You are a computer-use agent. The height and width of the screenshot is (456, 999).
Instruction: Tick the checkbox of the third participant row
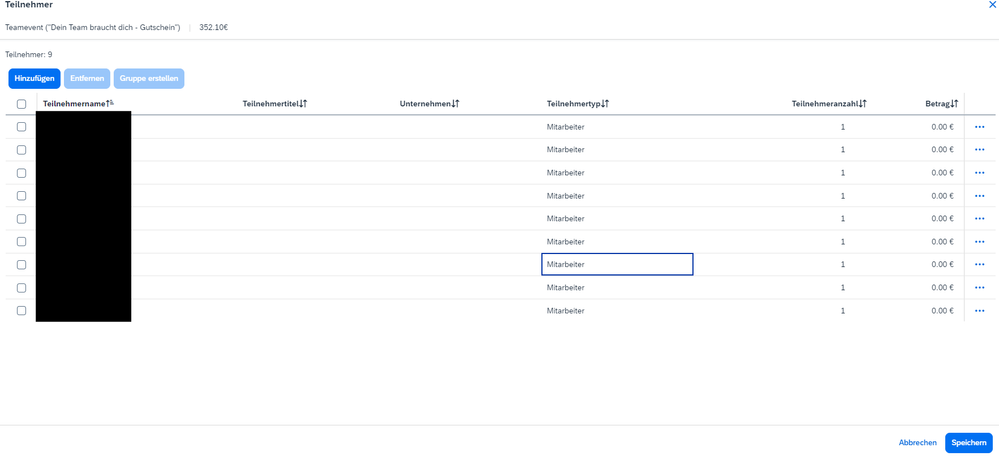(x=21, y=173)
